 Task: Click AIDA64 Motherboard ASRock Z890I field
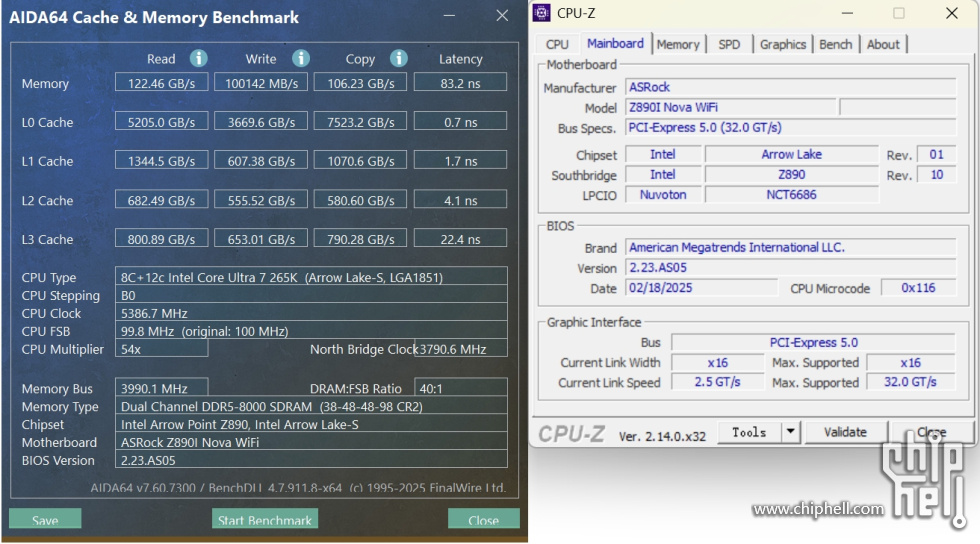pos(311,442)
